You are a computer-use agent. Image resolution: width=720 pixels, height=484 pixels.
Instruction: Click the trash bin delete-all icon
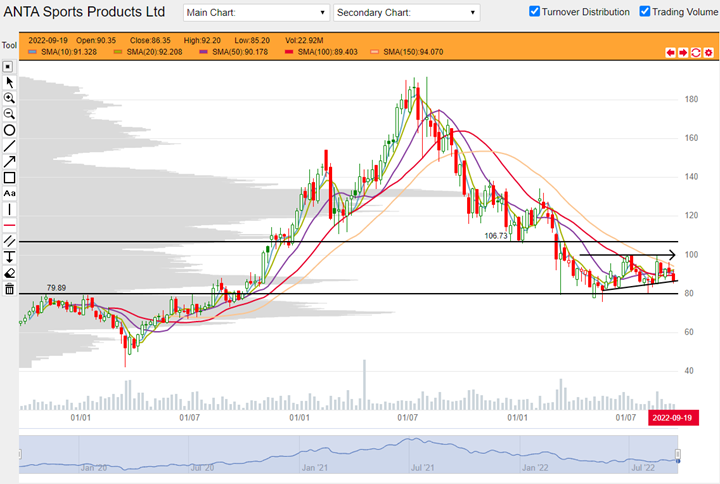tap(9, 289)
